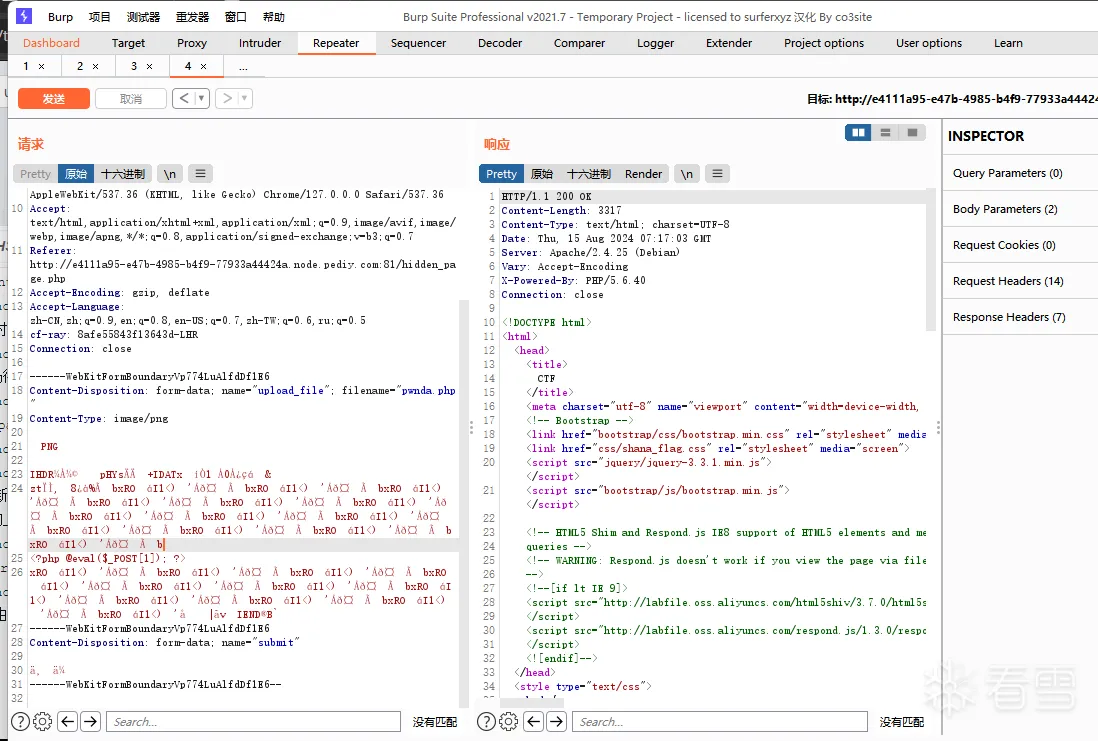Select response Render view
The height and width of the screenshot is (741, 1098).
[643, 174]
